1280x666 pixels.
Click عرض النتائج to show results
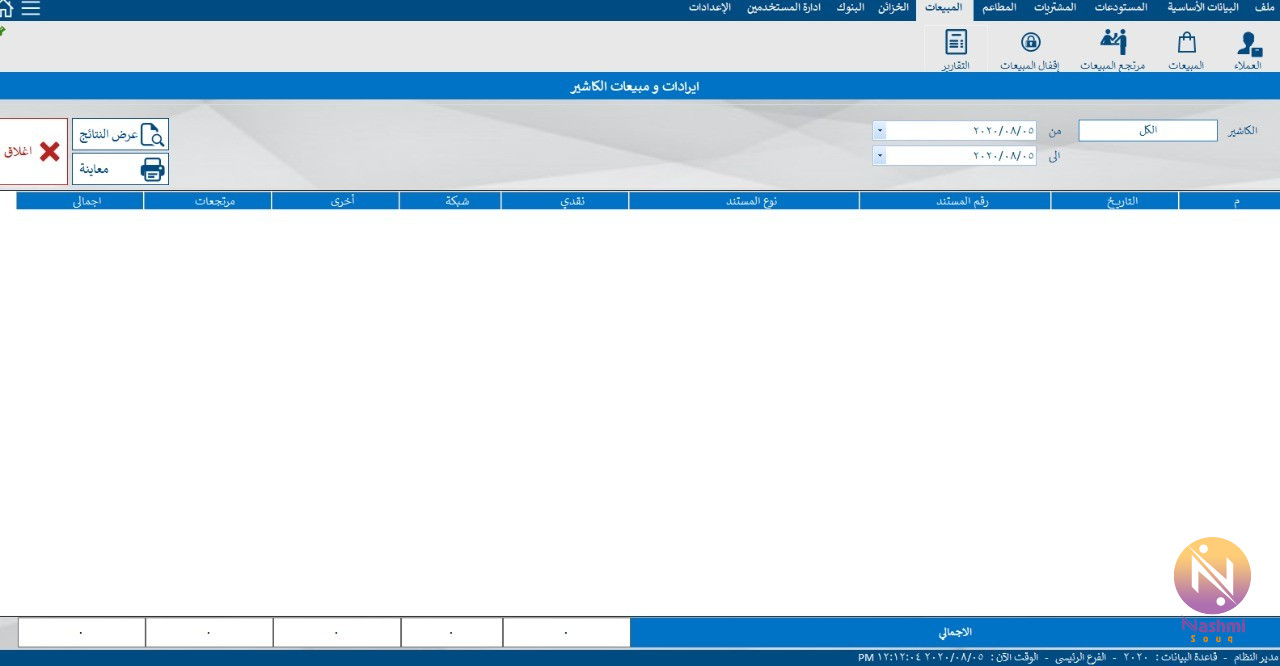click(x=121, y=135)
